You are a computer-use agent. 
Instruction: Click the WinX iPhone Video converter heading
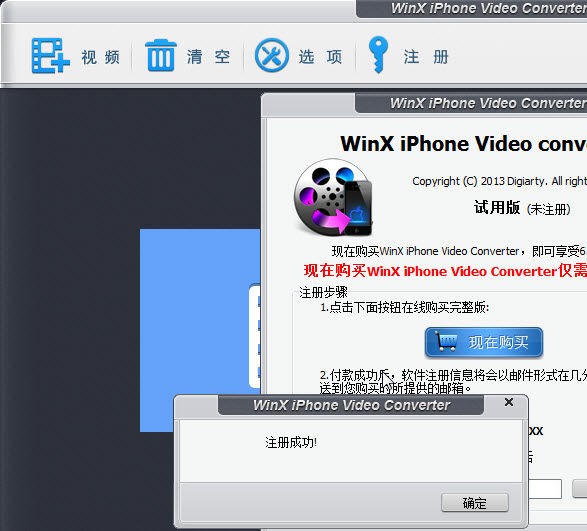tap(463, 144)
